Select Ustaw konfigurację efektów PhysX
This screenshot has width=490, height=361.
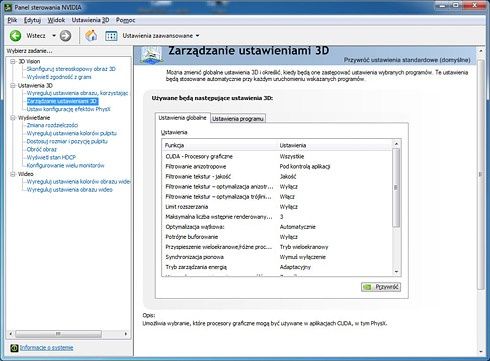tap(68, 109)
